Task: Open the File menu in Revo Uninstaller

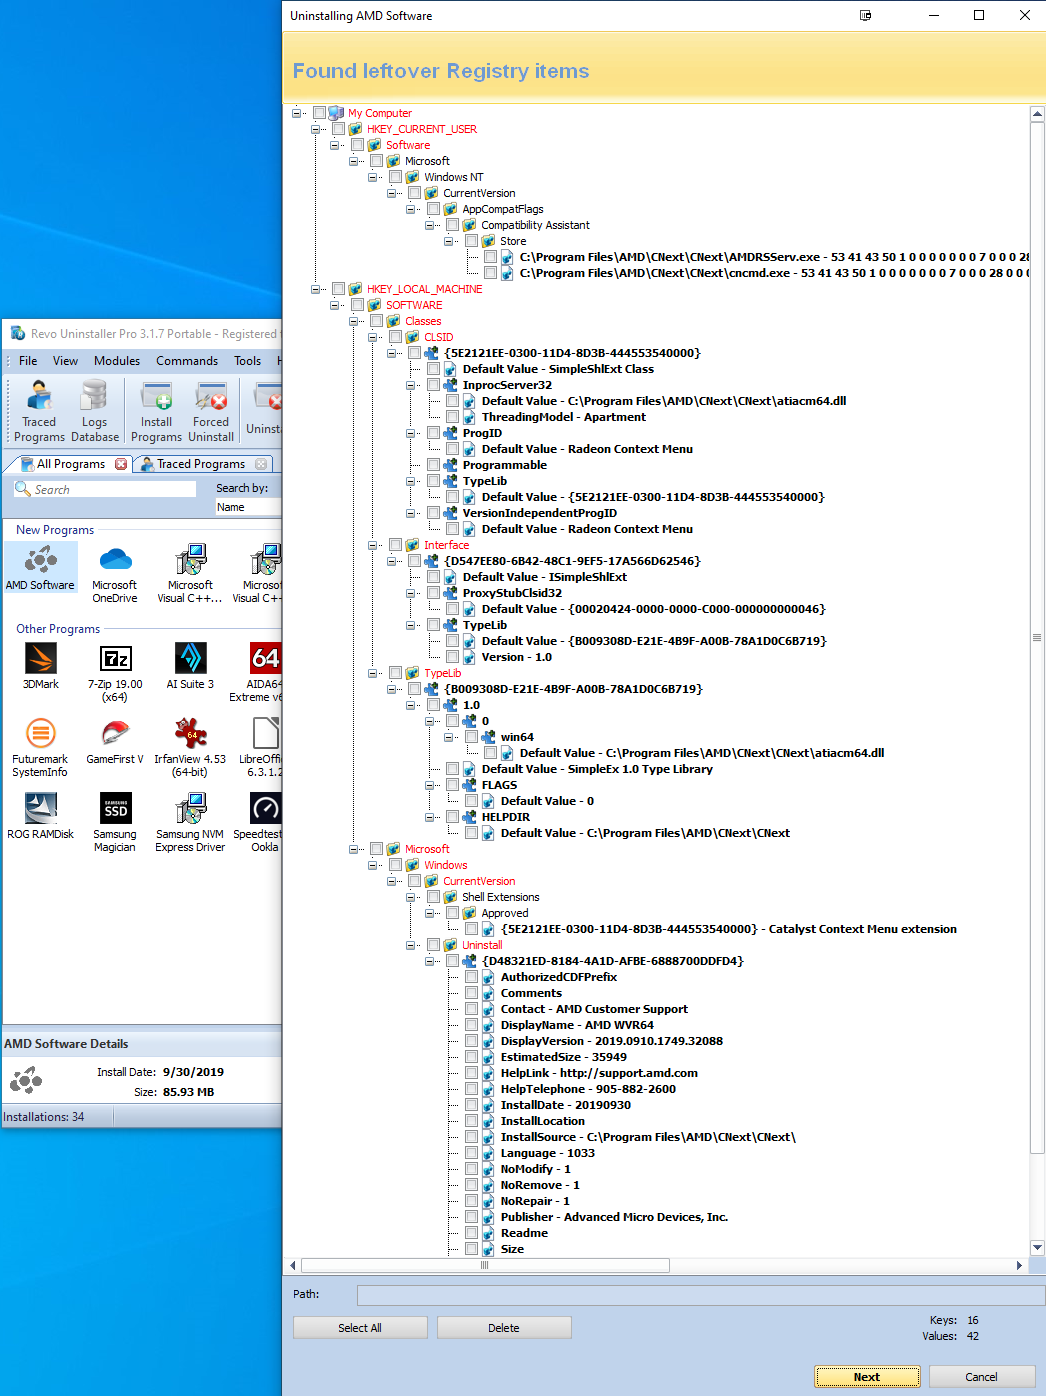Action: (28, 361)
